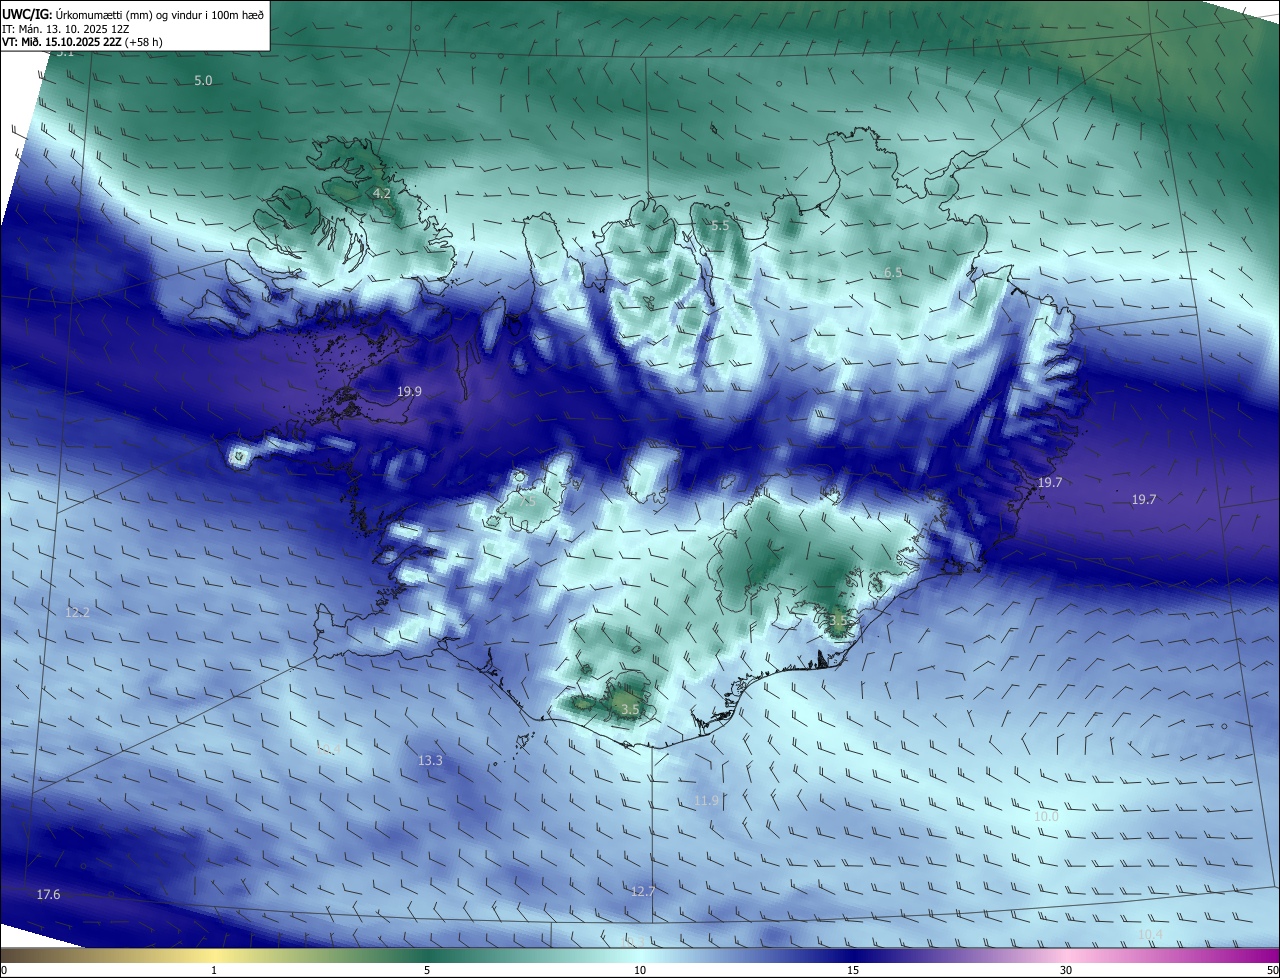Click the 12.7 value label on the map
The image size is (1280, 978).
(643, 891)
